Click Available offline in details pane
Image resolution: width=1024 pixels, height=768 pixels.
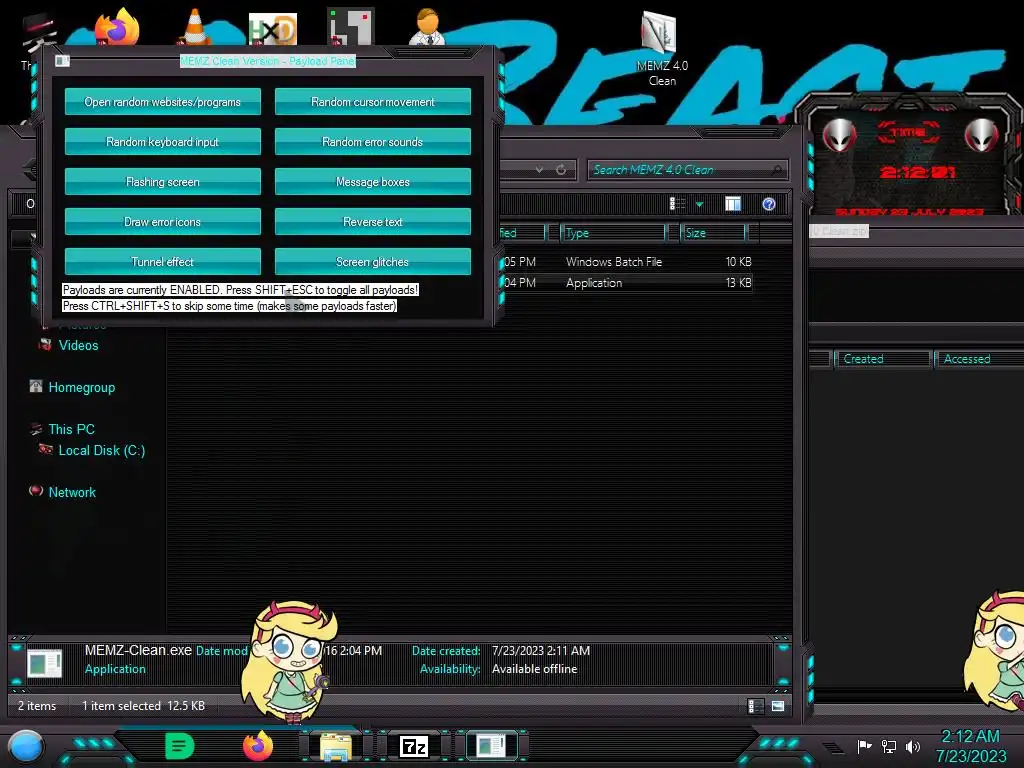point(534,669)
